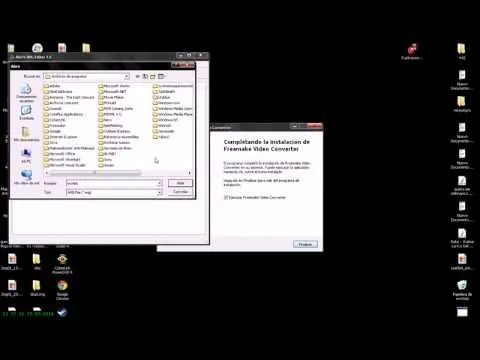Select Mi PC in the places bar

[x=26, y=156]
